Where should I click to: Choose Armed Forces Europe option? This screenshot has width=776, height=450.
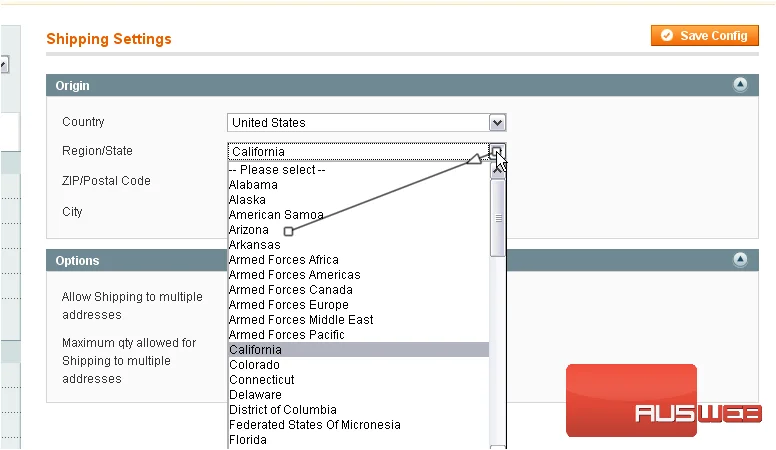(358, 304)
